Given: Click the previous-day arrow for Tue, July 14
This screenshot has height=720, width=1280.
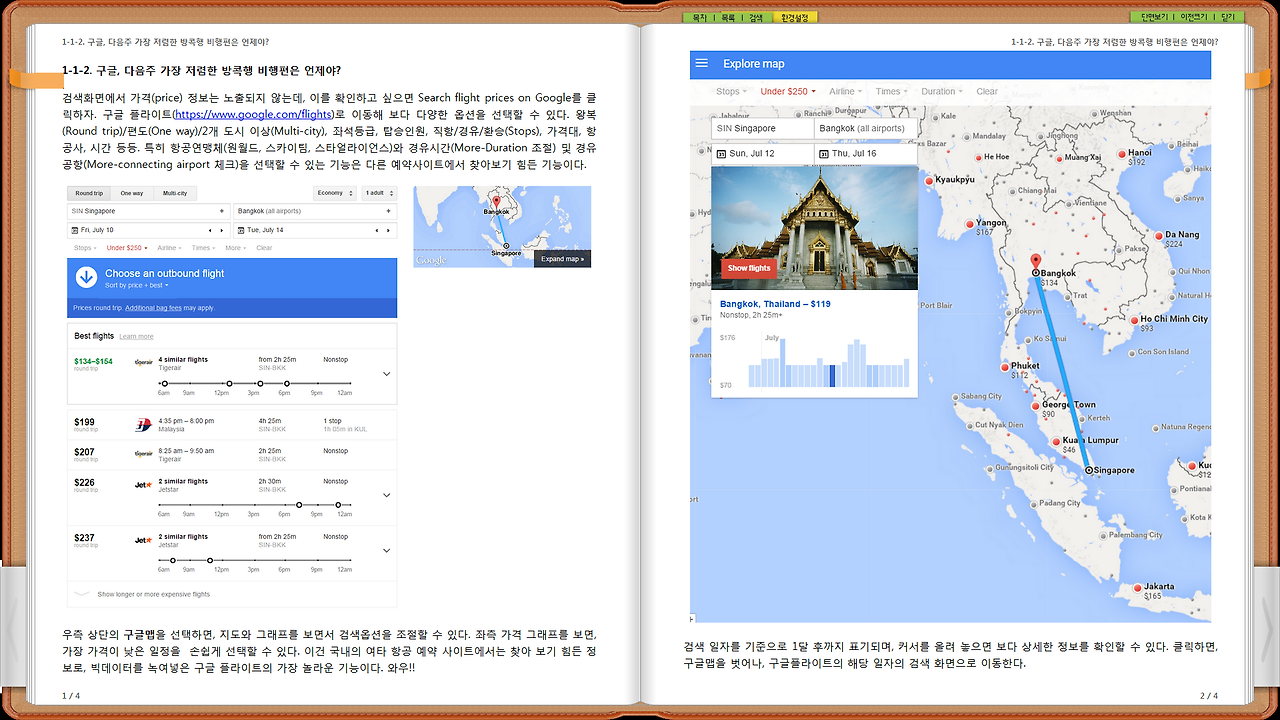Looking at the screenshot, I should click(377, 230).
